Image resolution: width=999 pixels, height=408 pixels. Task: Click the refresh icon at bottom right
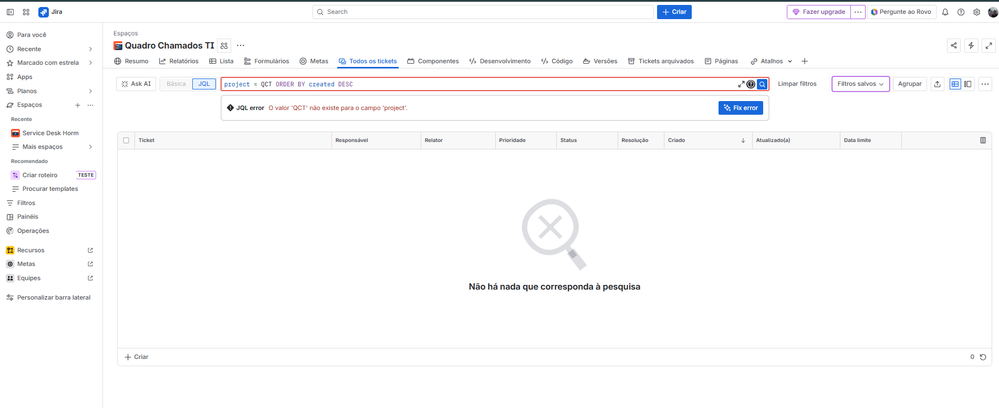point(982,357)
